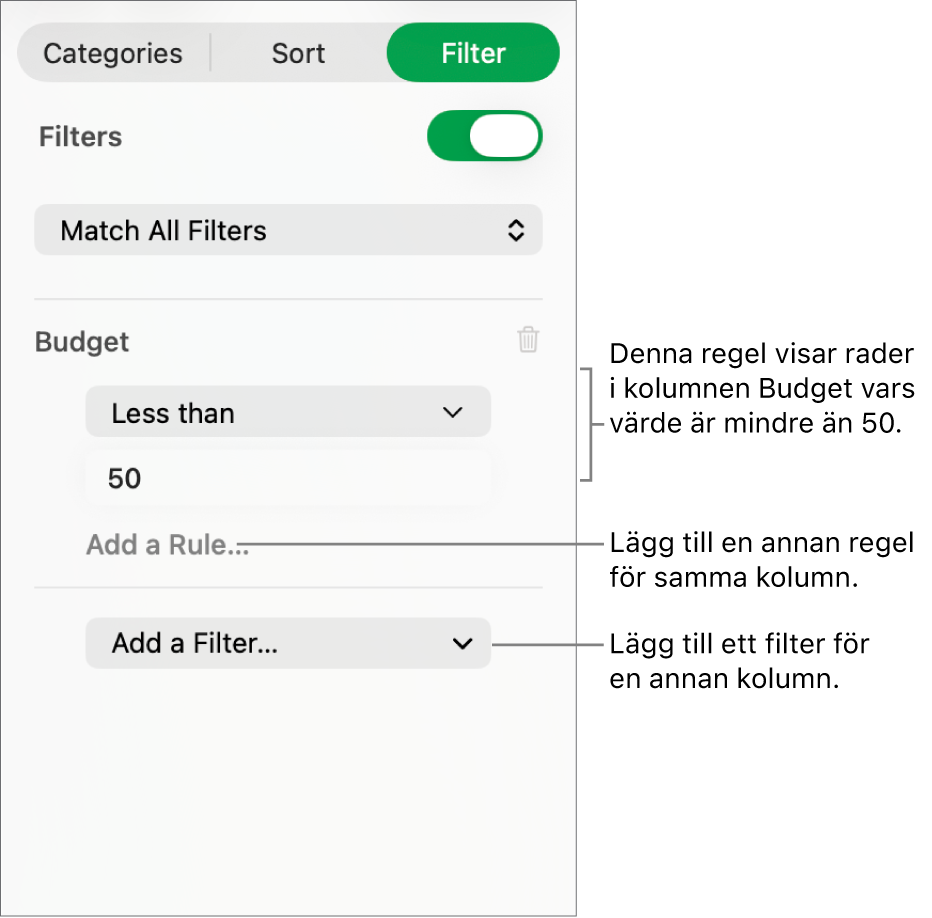Expand the Add a Filter dropdown
Image resolution: width=932 pixels, height=918 pixels.
[x=288, y=643]
